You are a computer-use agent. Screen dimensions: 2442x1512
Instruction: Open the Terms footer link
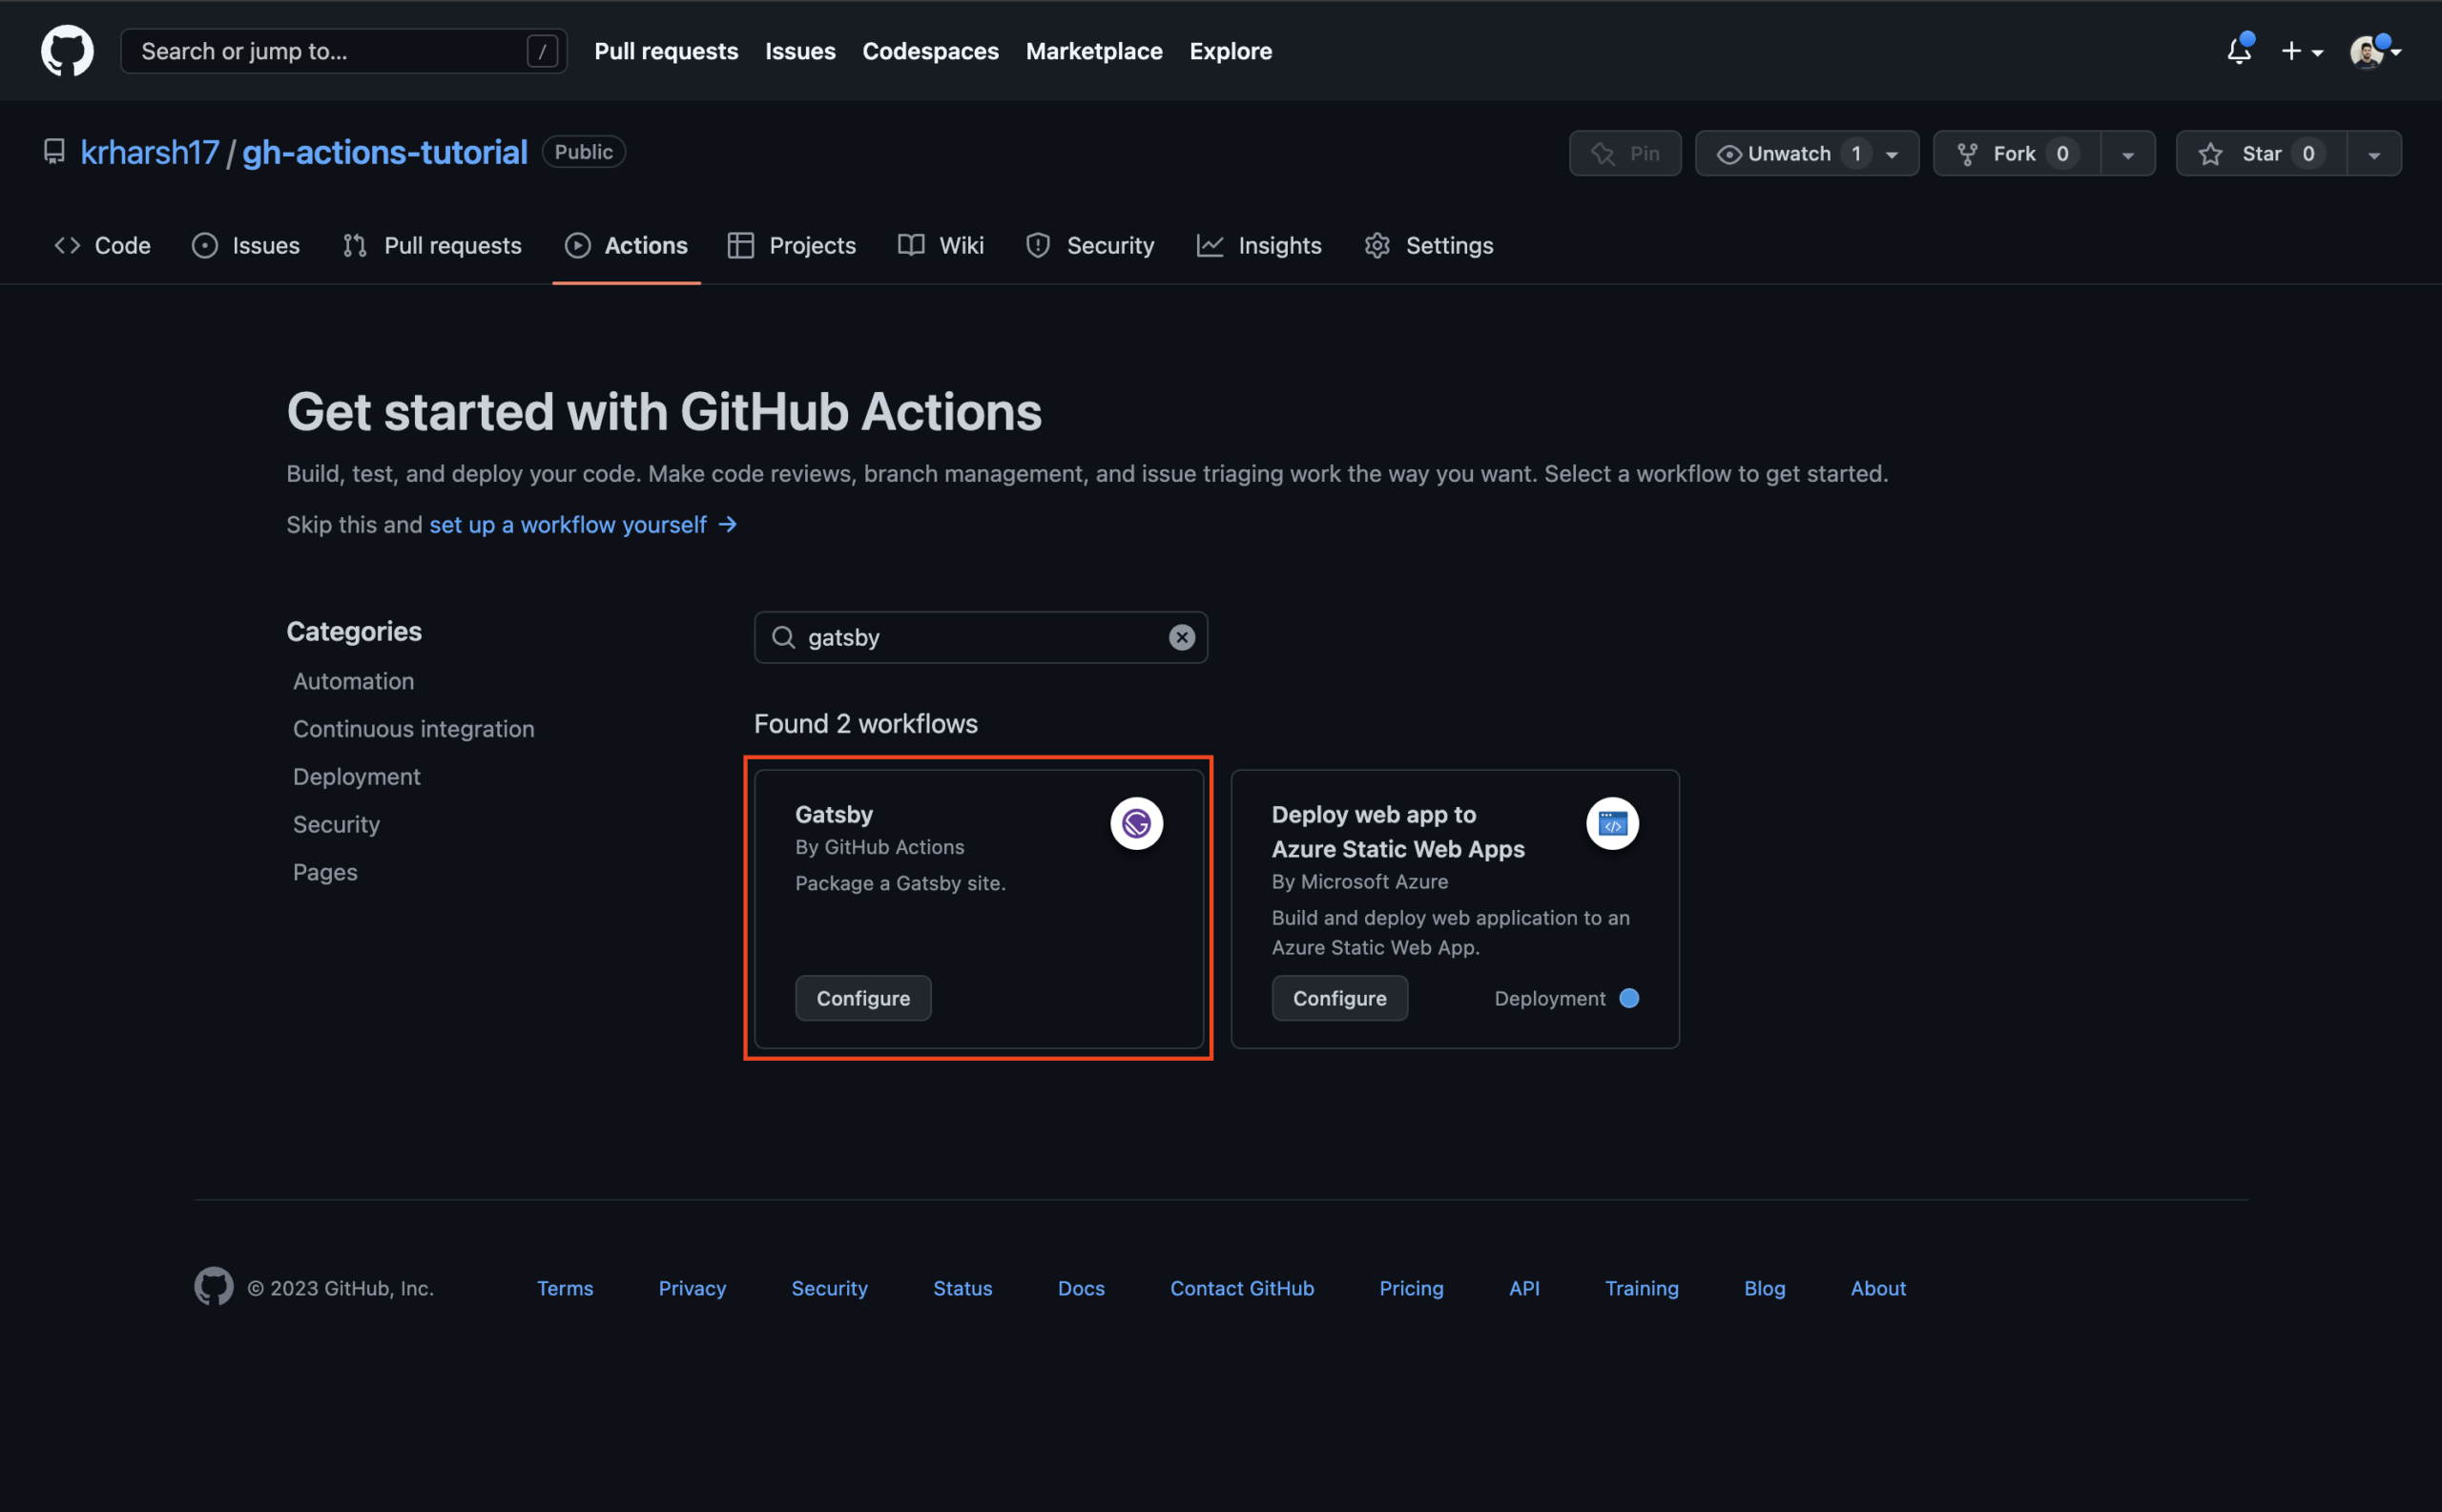click(565, 1288)
